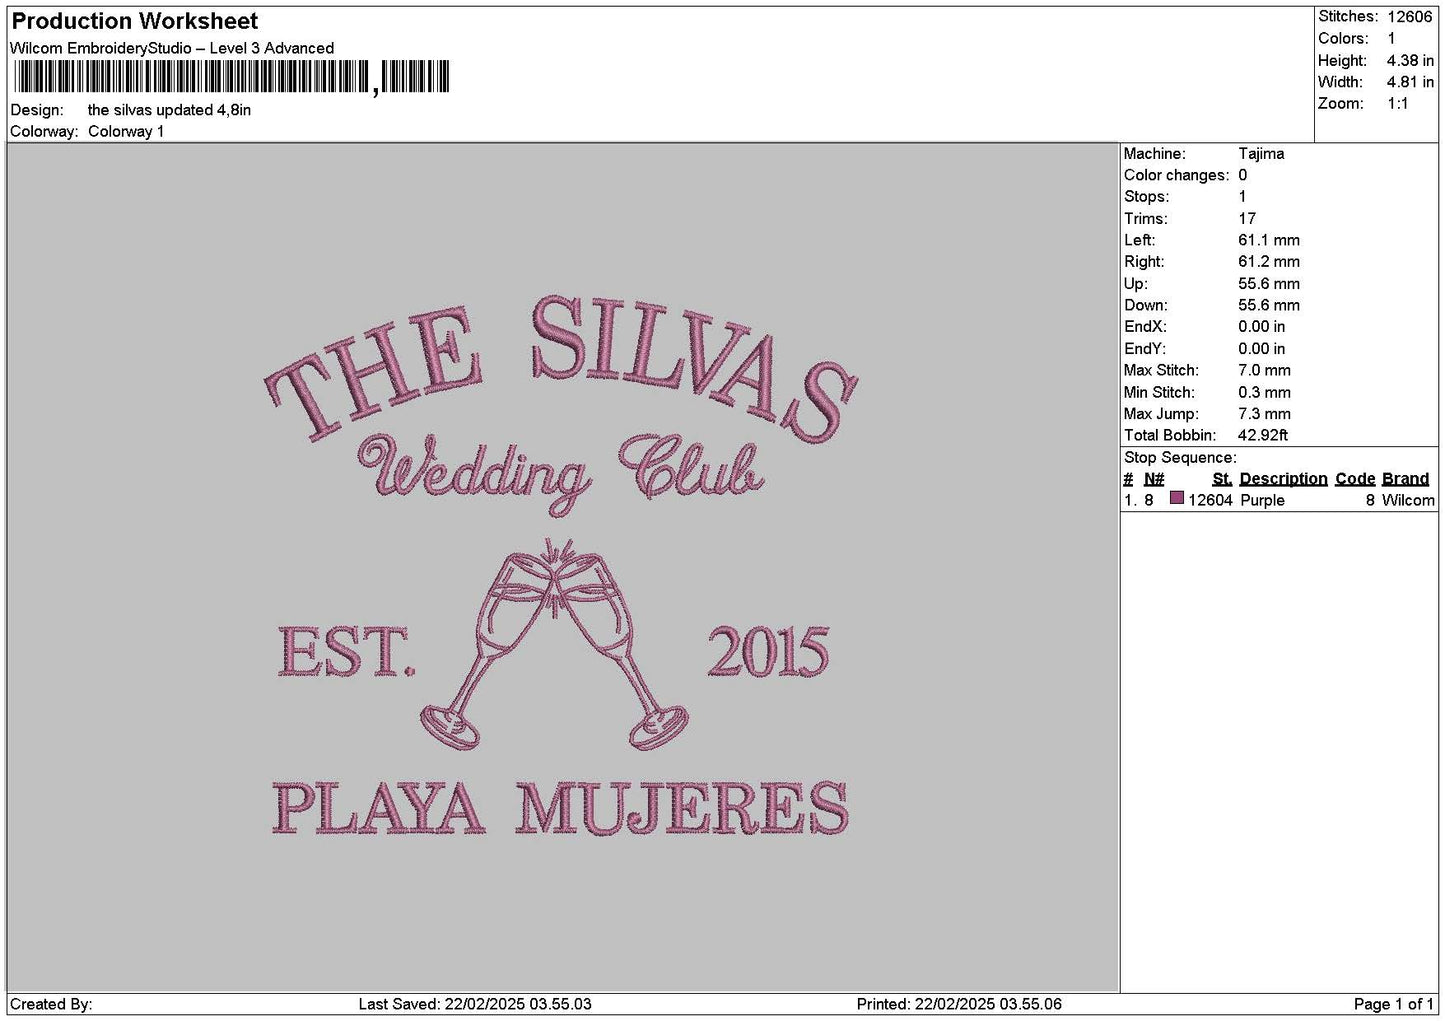This screenshot has height=1021, width=1445.
Task: Click the Right value 61.2 mm
Action: click(1269, 262)
